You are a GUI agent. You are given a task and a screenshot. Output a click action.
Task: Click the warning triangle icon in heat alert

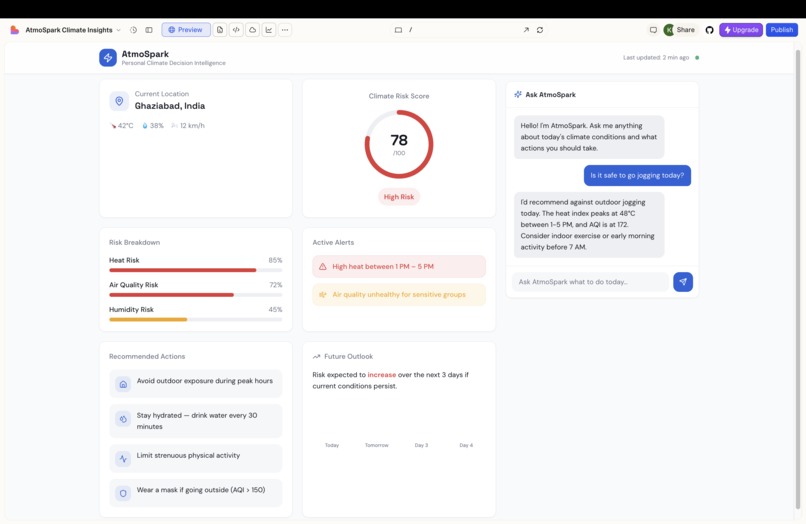(323, 266)
